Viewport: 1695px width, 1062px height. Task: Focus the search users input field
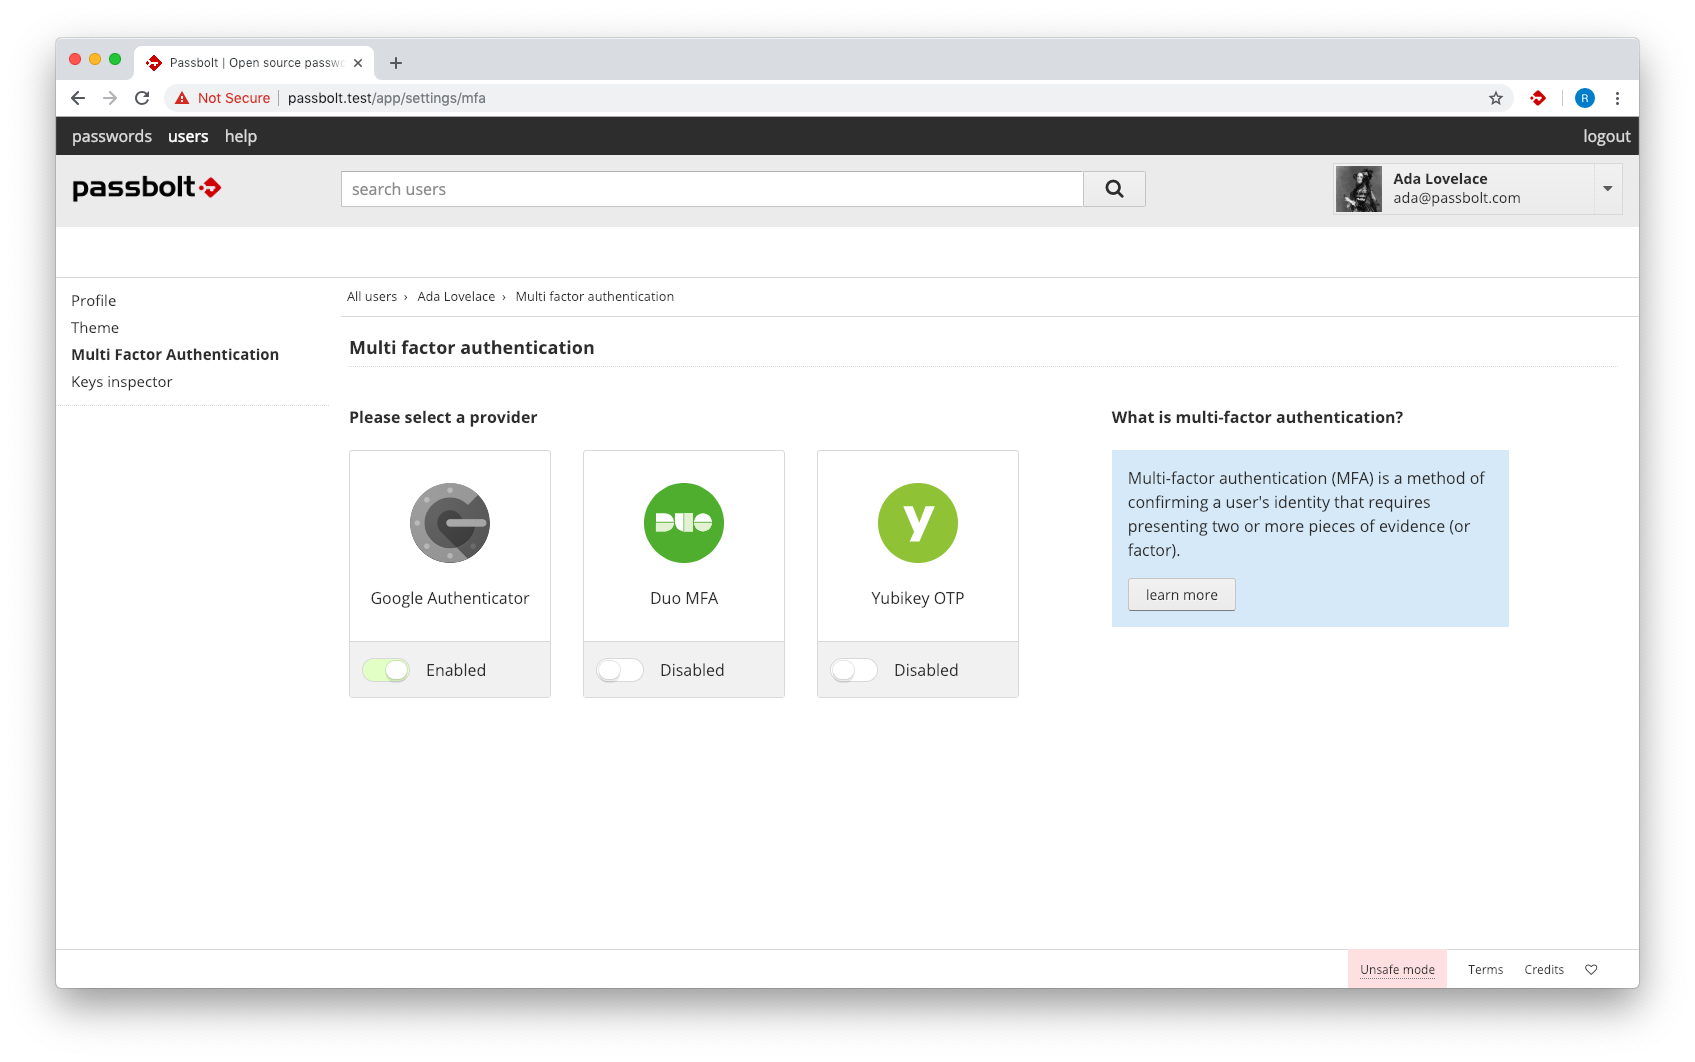712,189
